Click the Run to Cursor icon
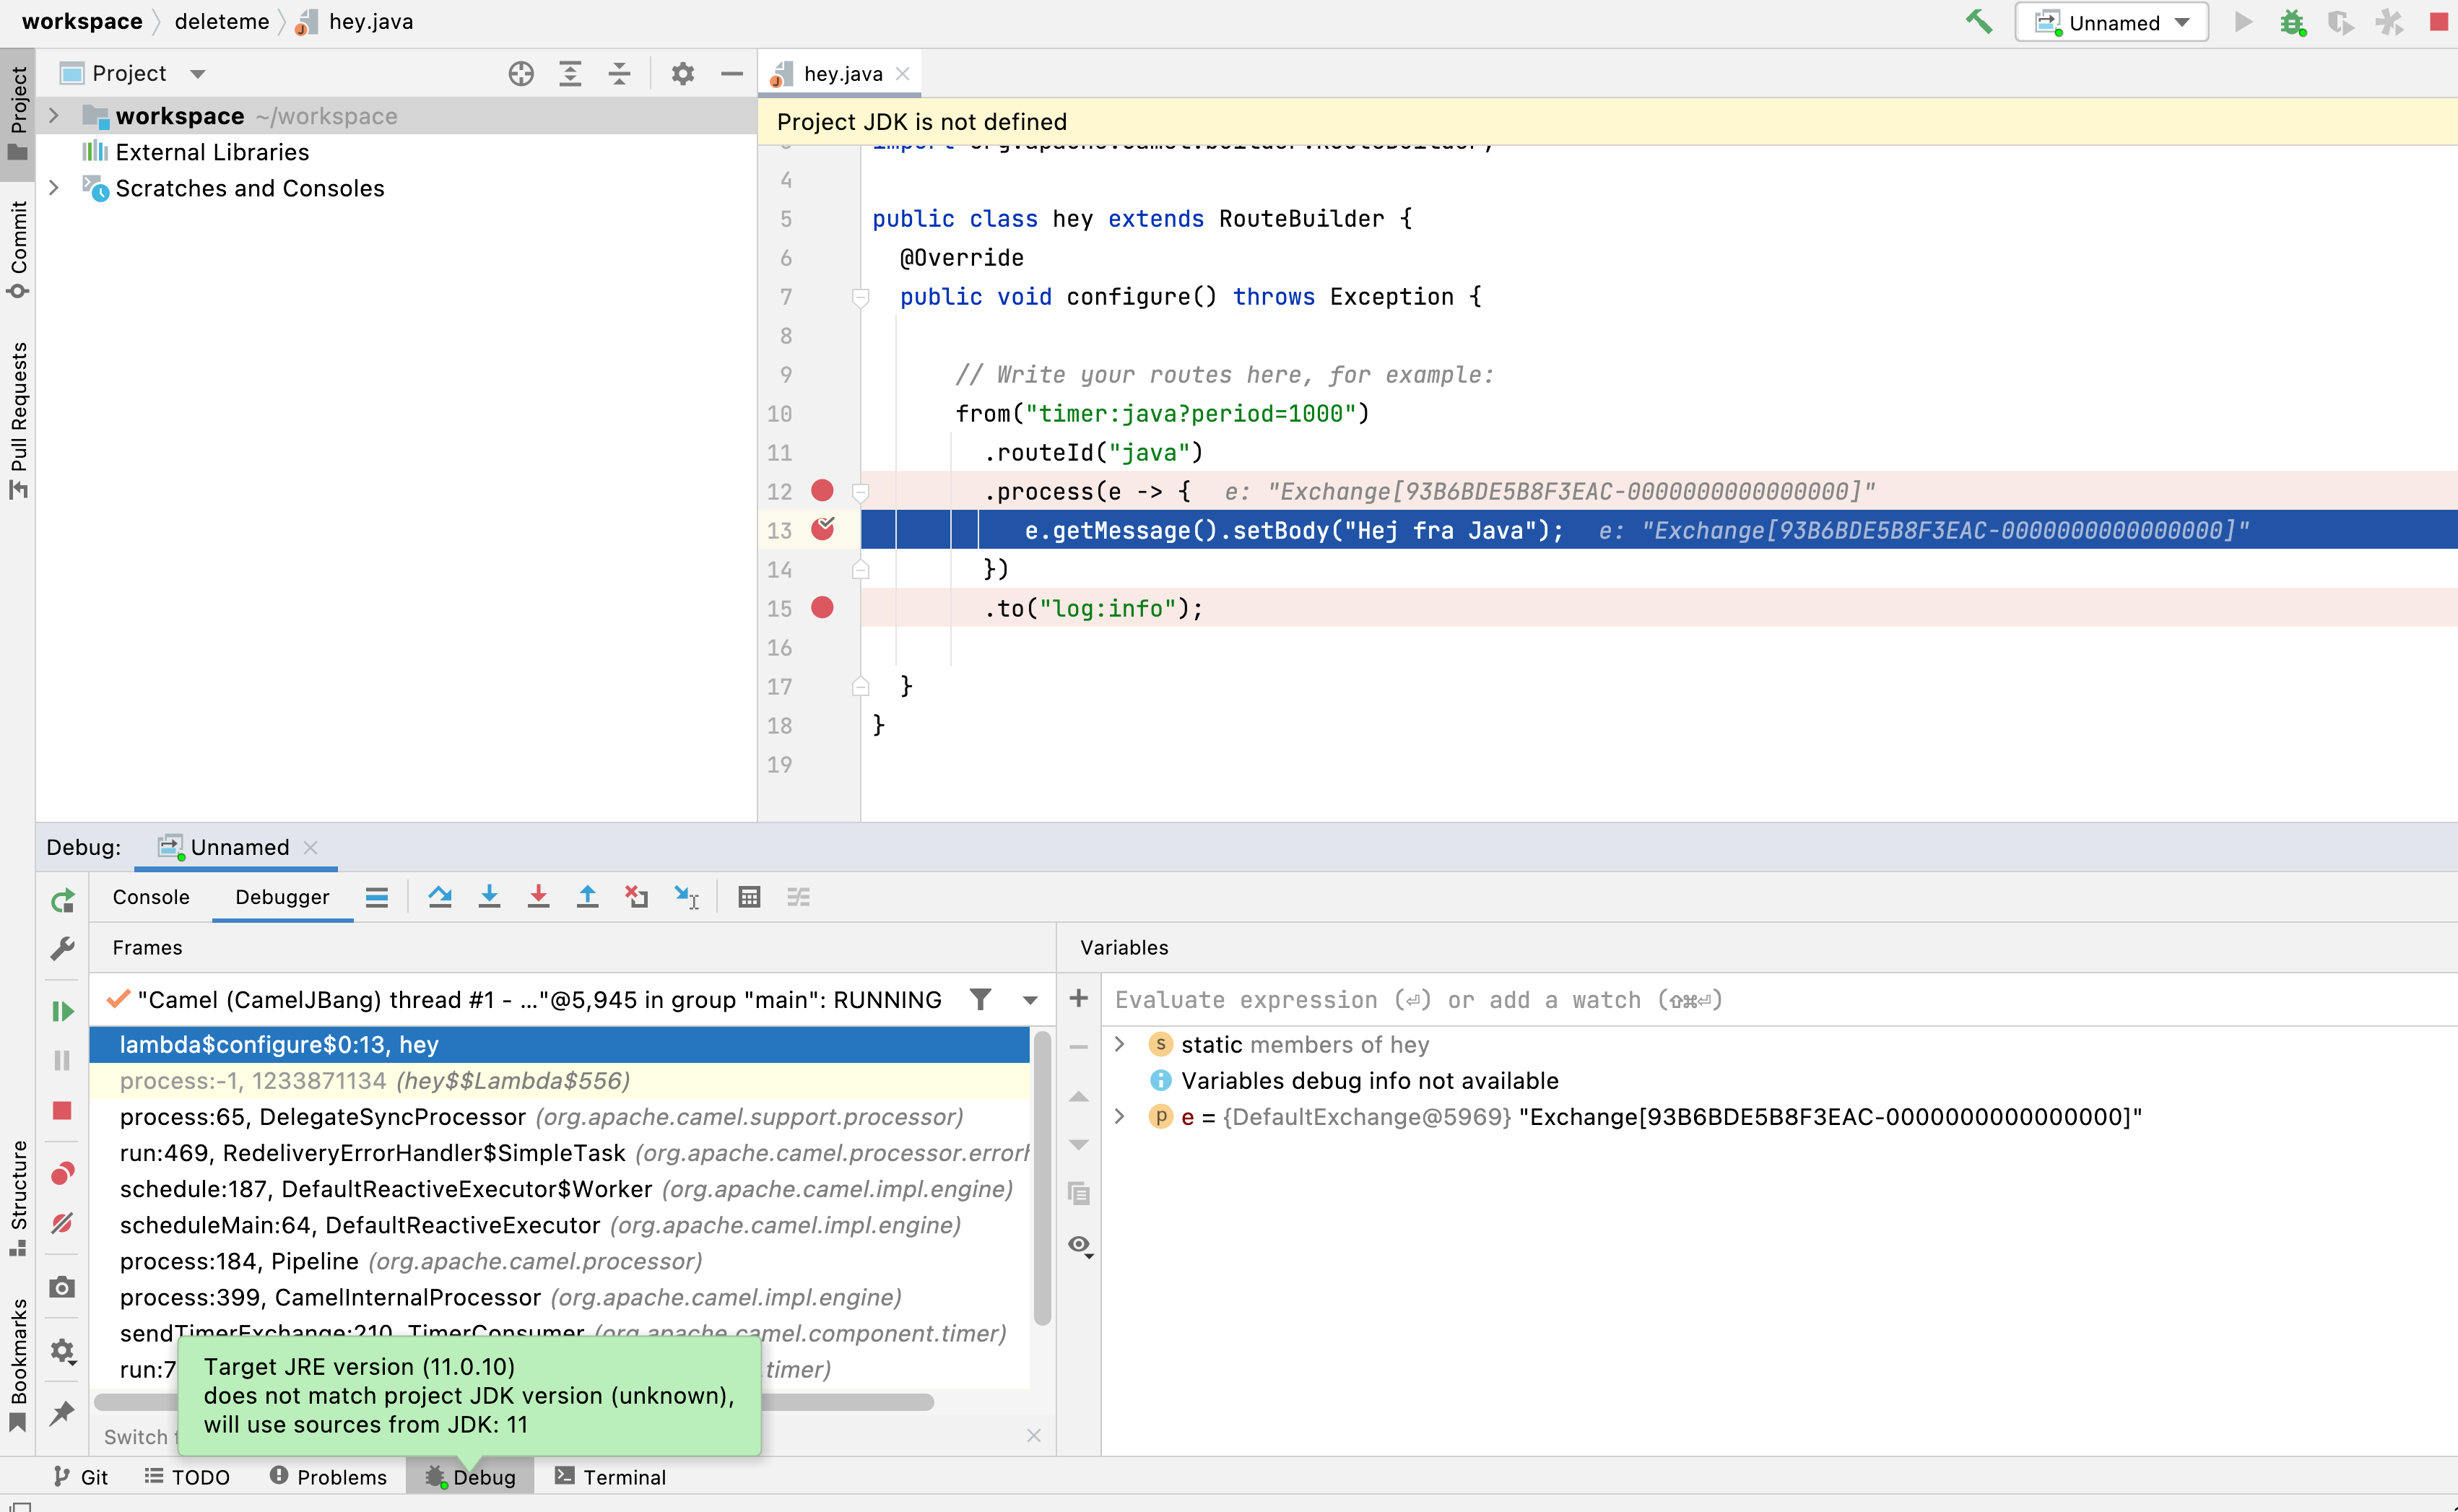The height and width of the screenshot is (1512, 2458). tap(687, 897)
